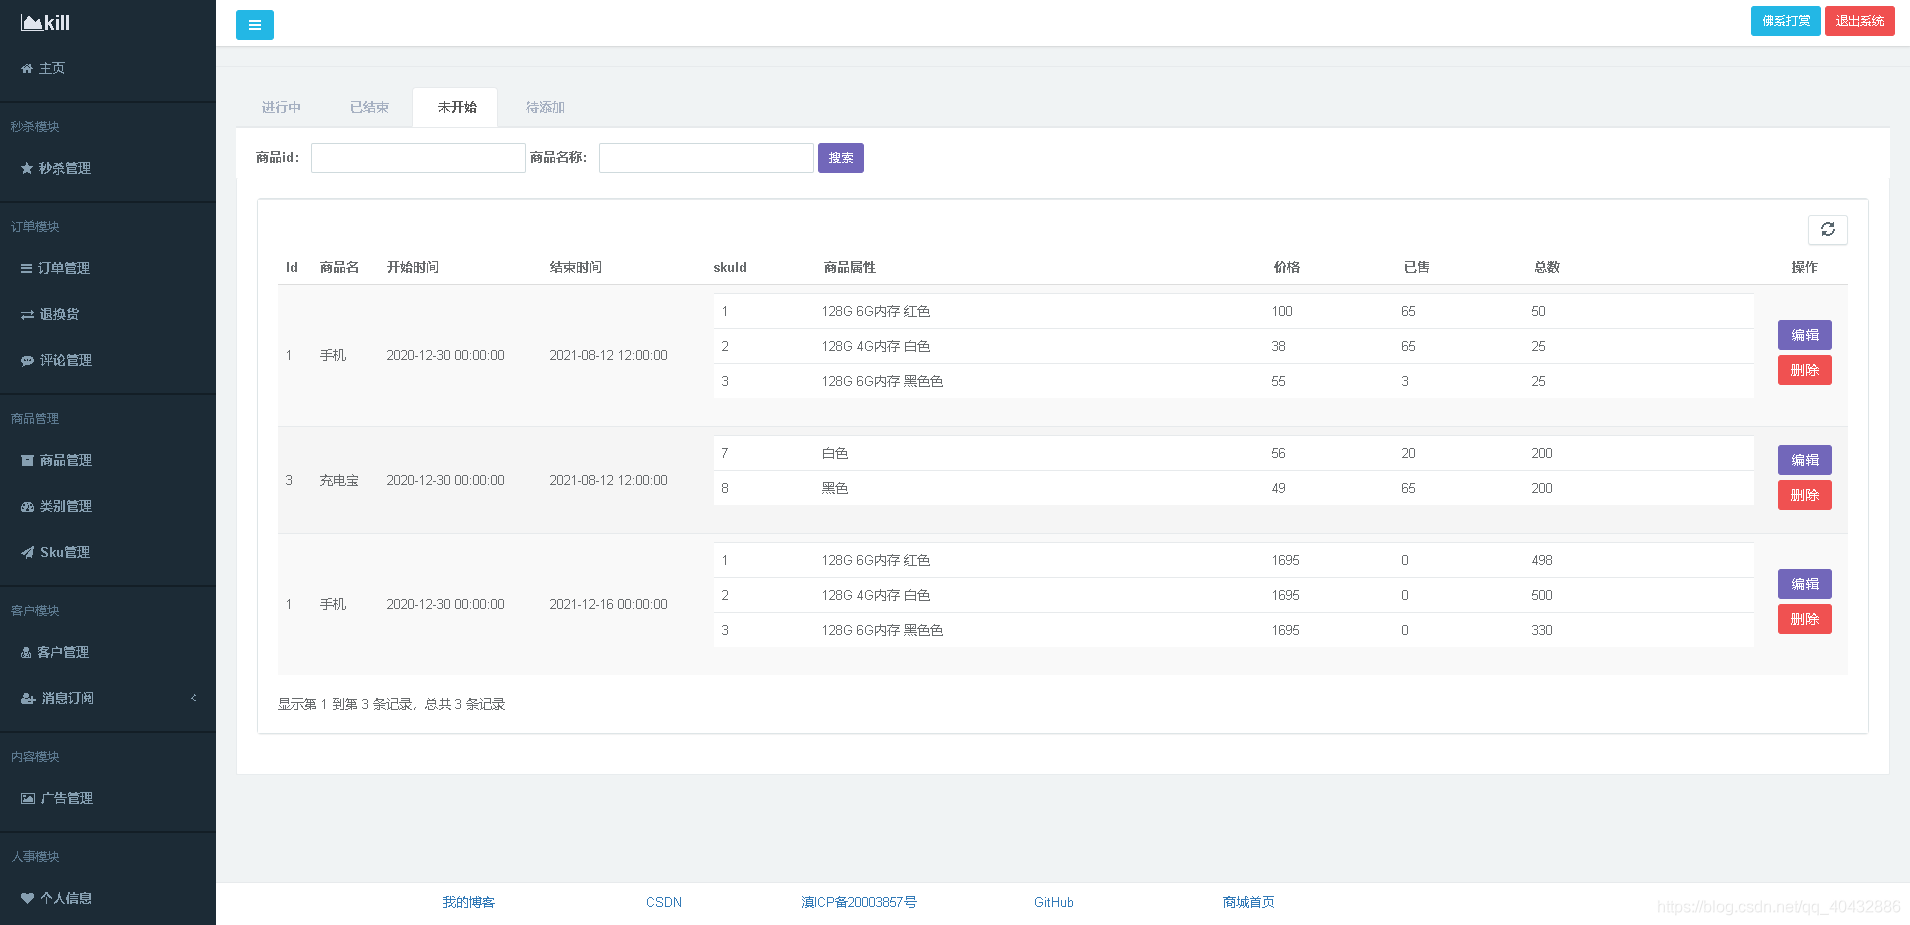Click the table refresh icon
The image size is (1910, 925).
[x=1827, y=230]
